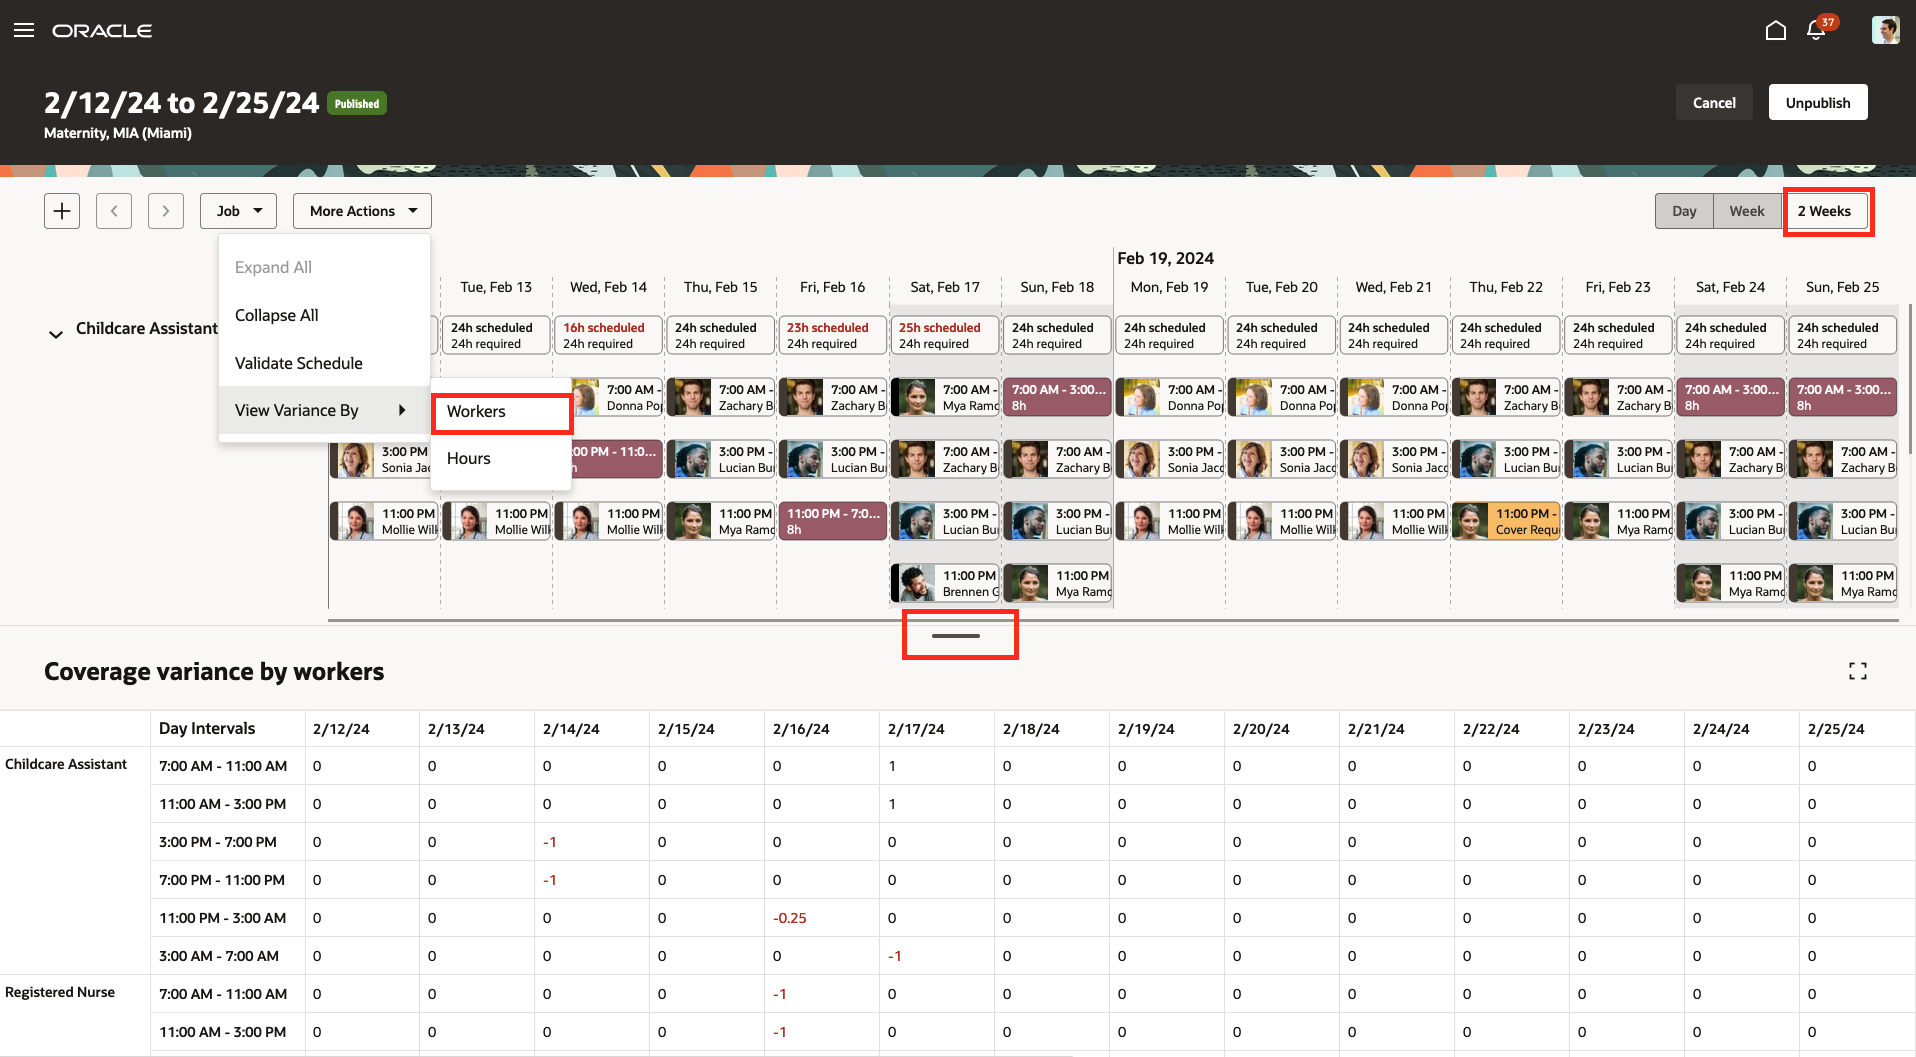The width and height of the screenshot is (1916, 1057).
Task: Open the hamburger navigation menu
Action: [24, 30]
